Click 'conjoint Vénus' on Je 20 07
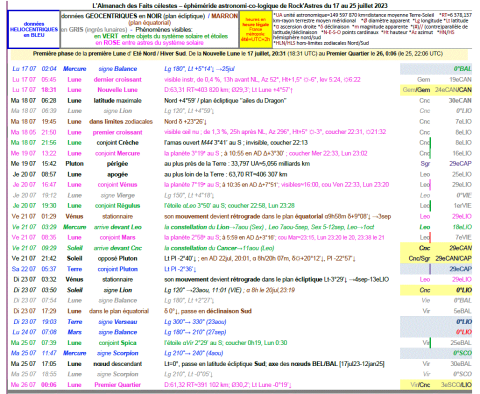480x394 pixels. click(x=117, y=185)
